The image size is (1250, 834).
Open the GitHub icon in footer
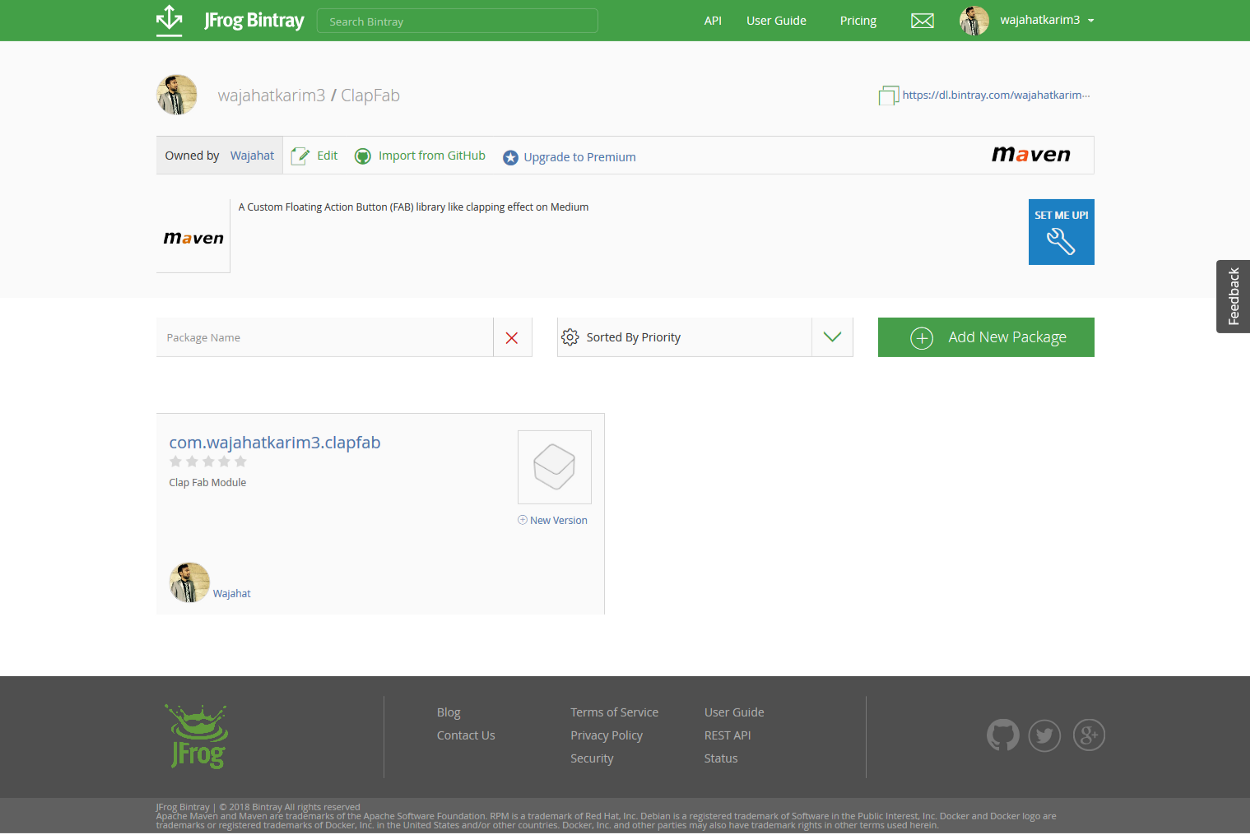coord(1003,736)
